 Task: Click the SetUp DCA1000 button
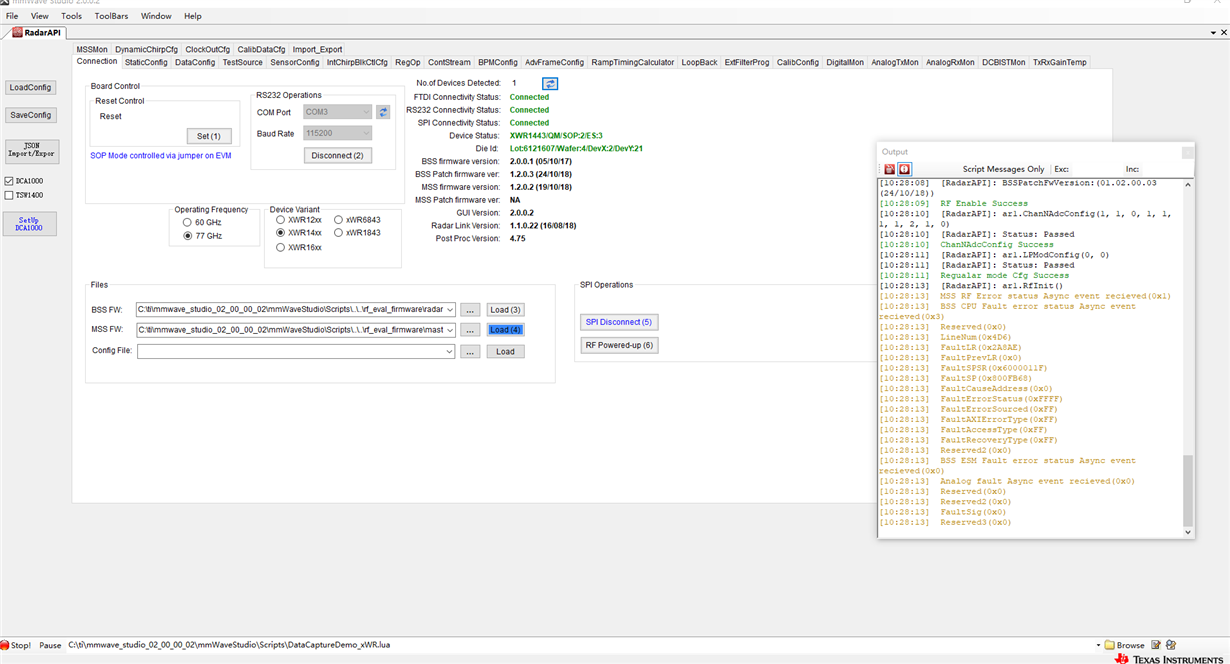(31, 224)
